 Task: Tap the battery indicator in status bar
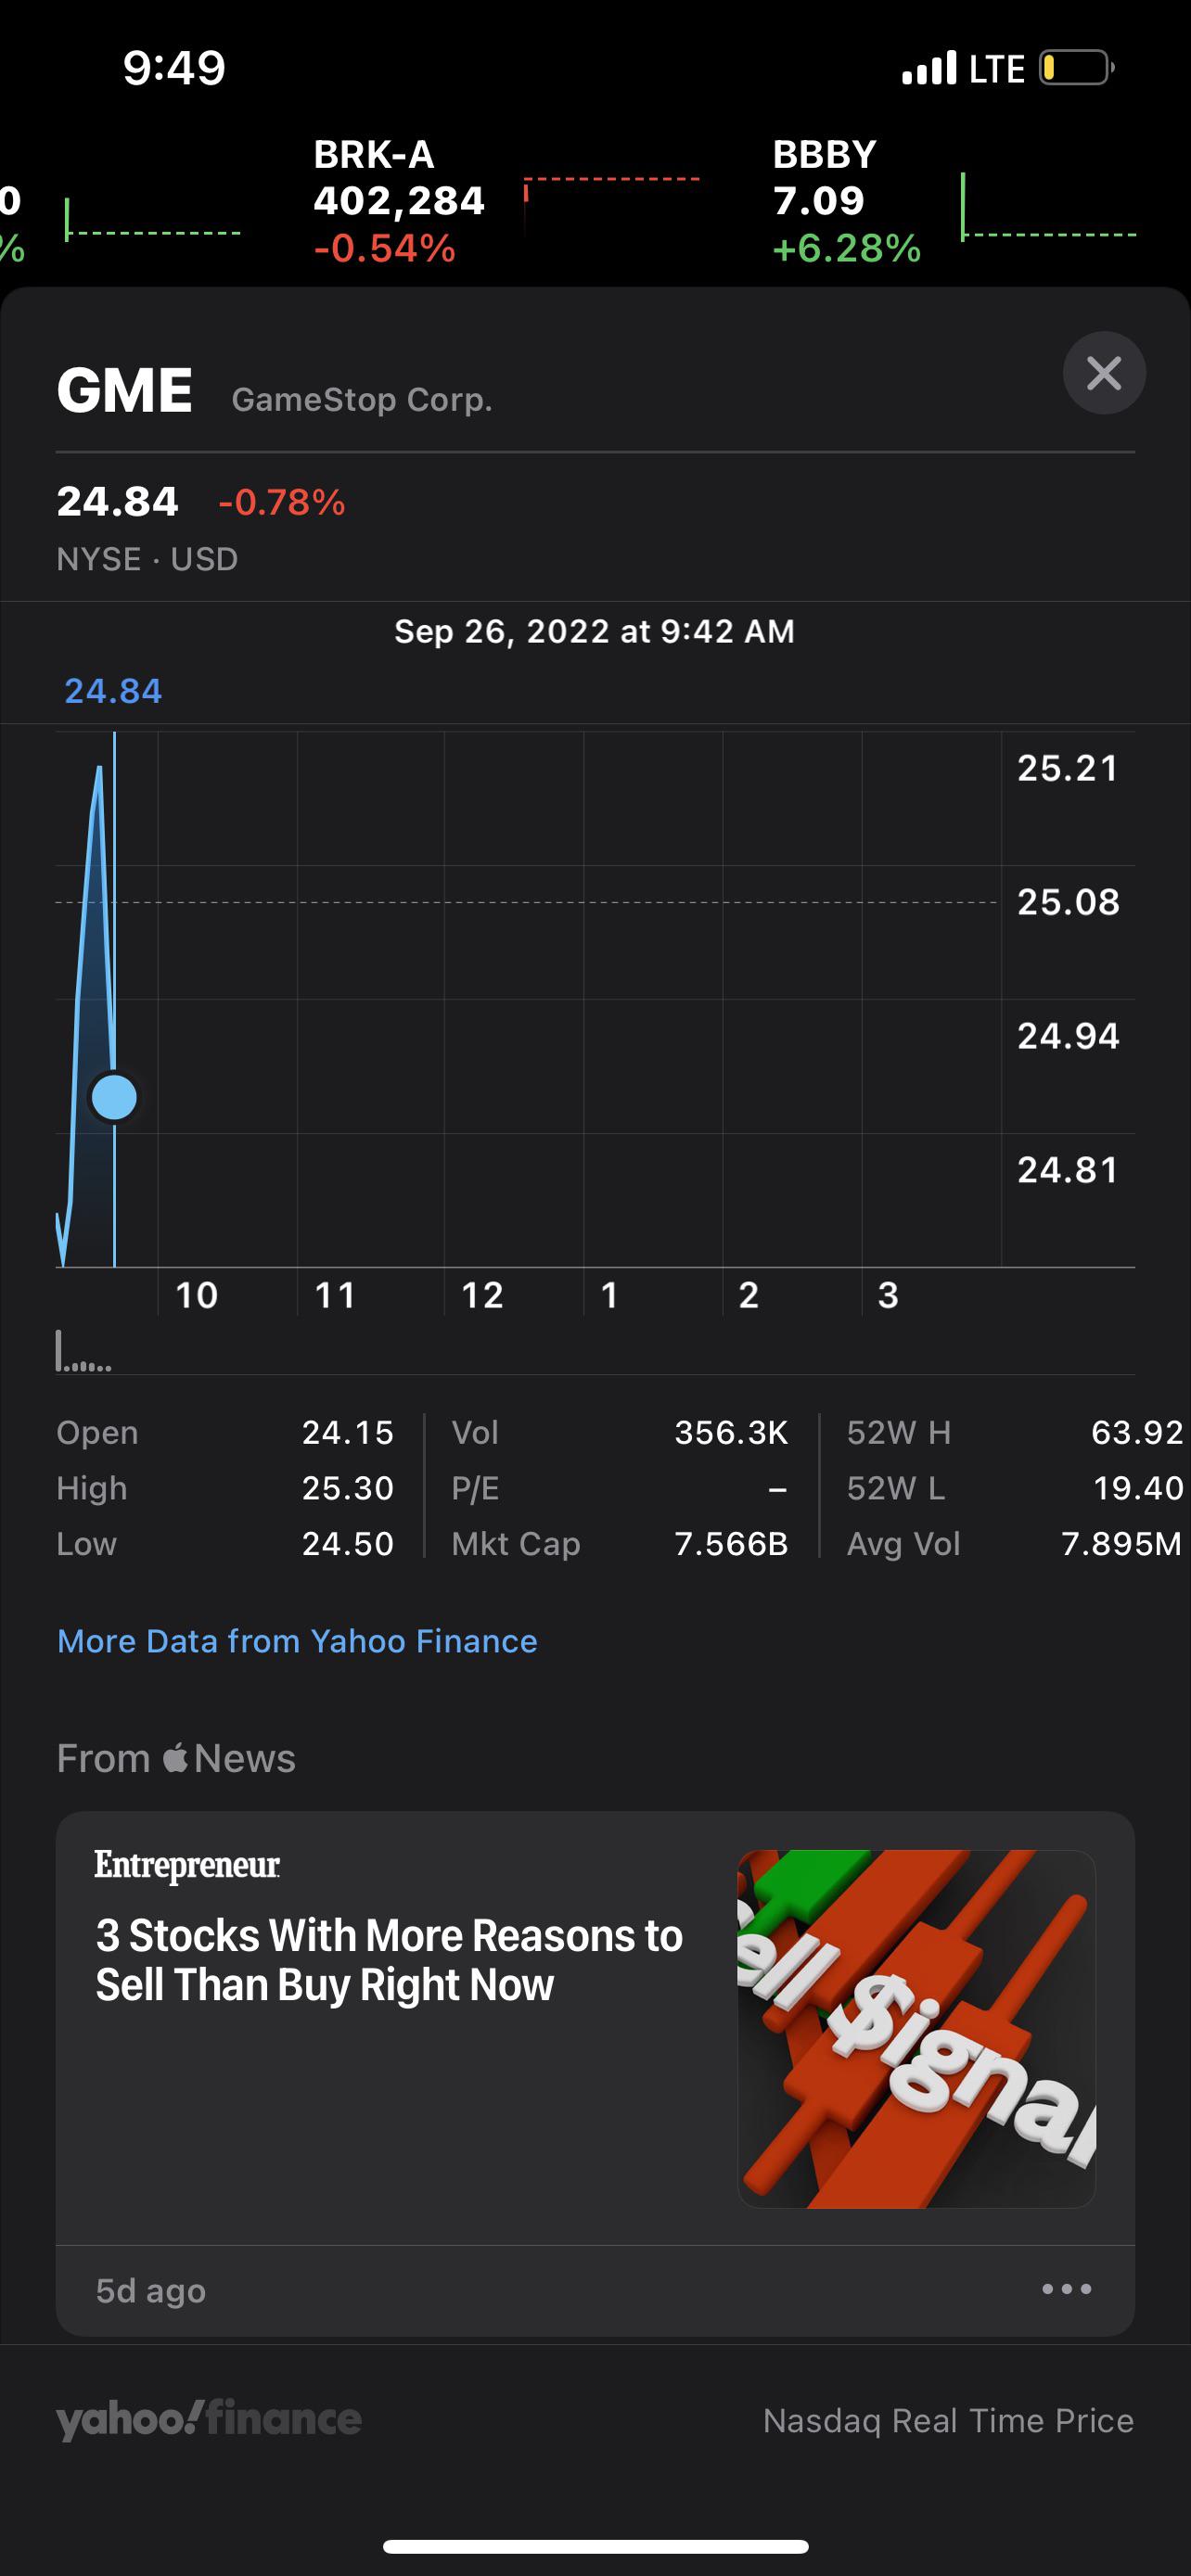(1077, 68)
